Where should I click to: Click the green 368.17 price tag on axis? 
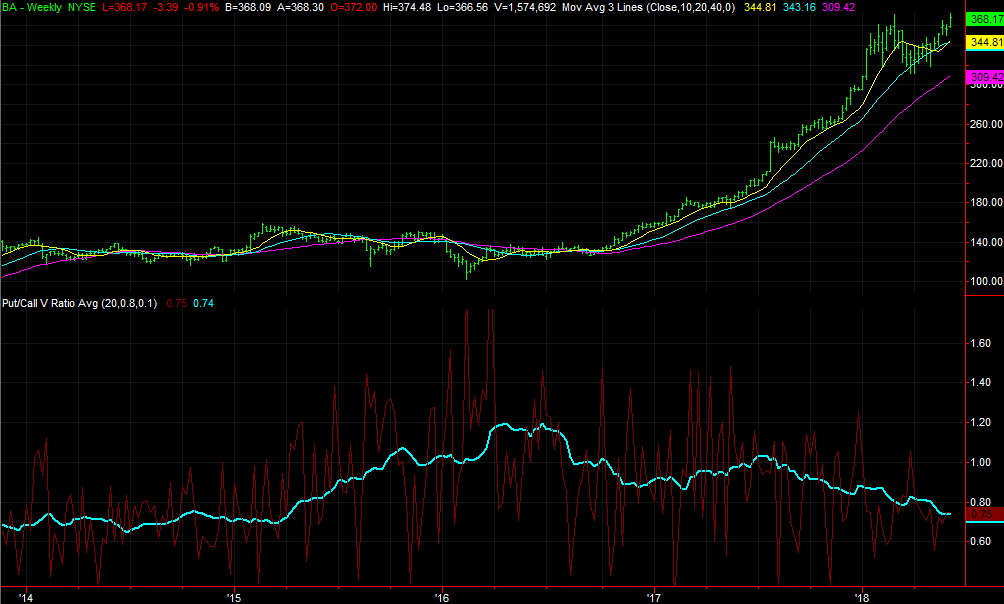point(985,19)
